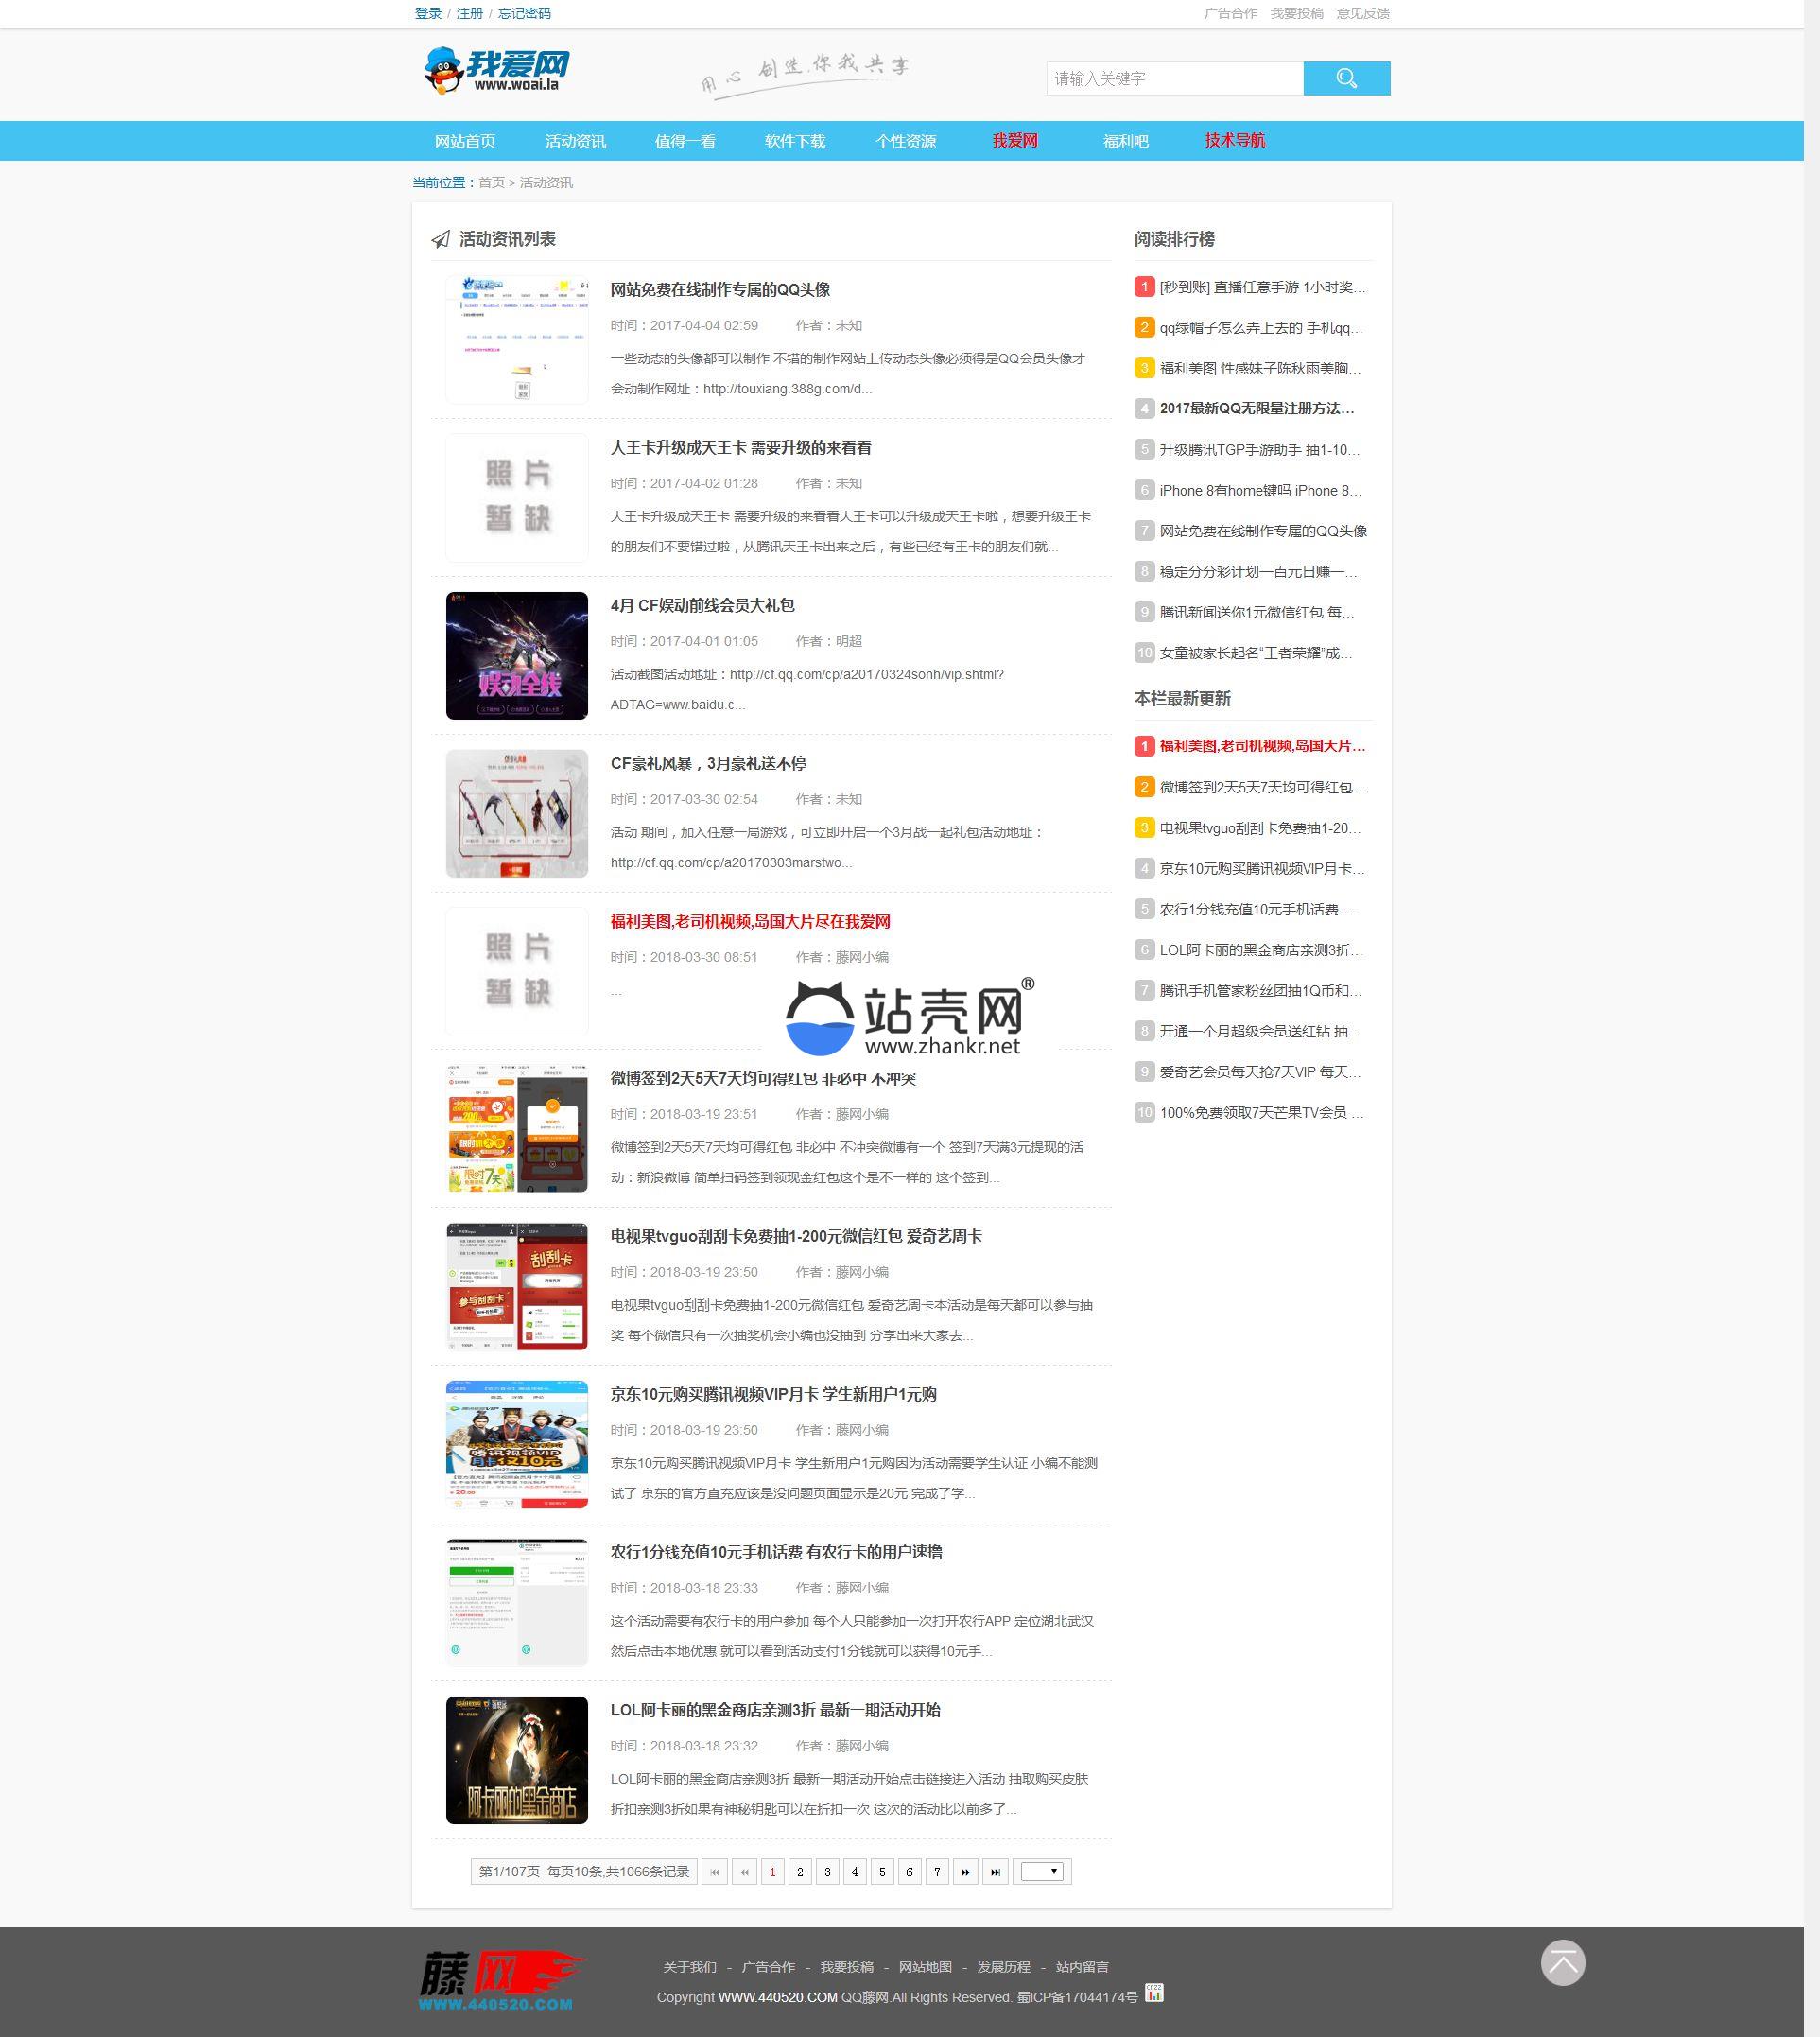Open thumbnail of 4月 CF娱动前线 article

[516, 655]
